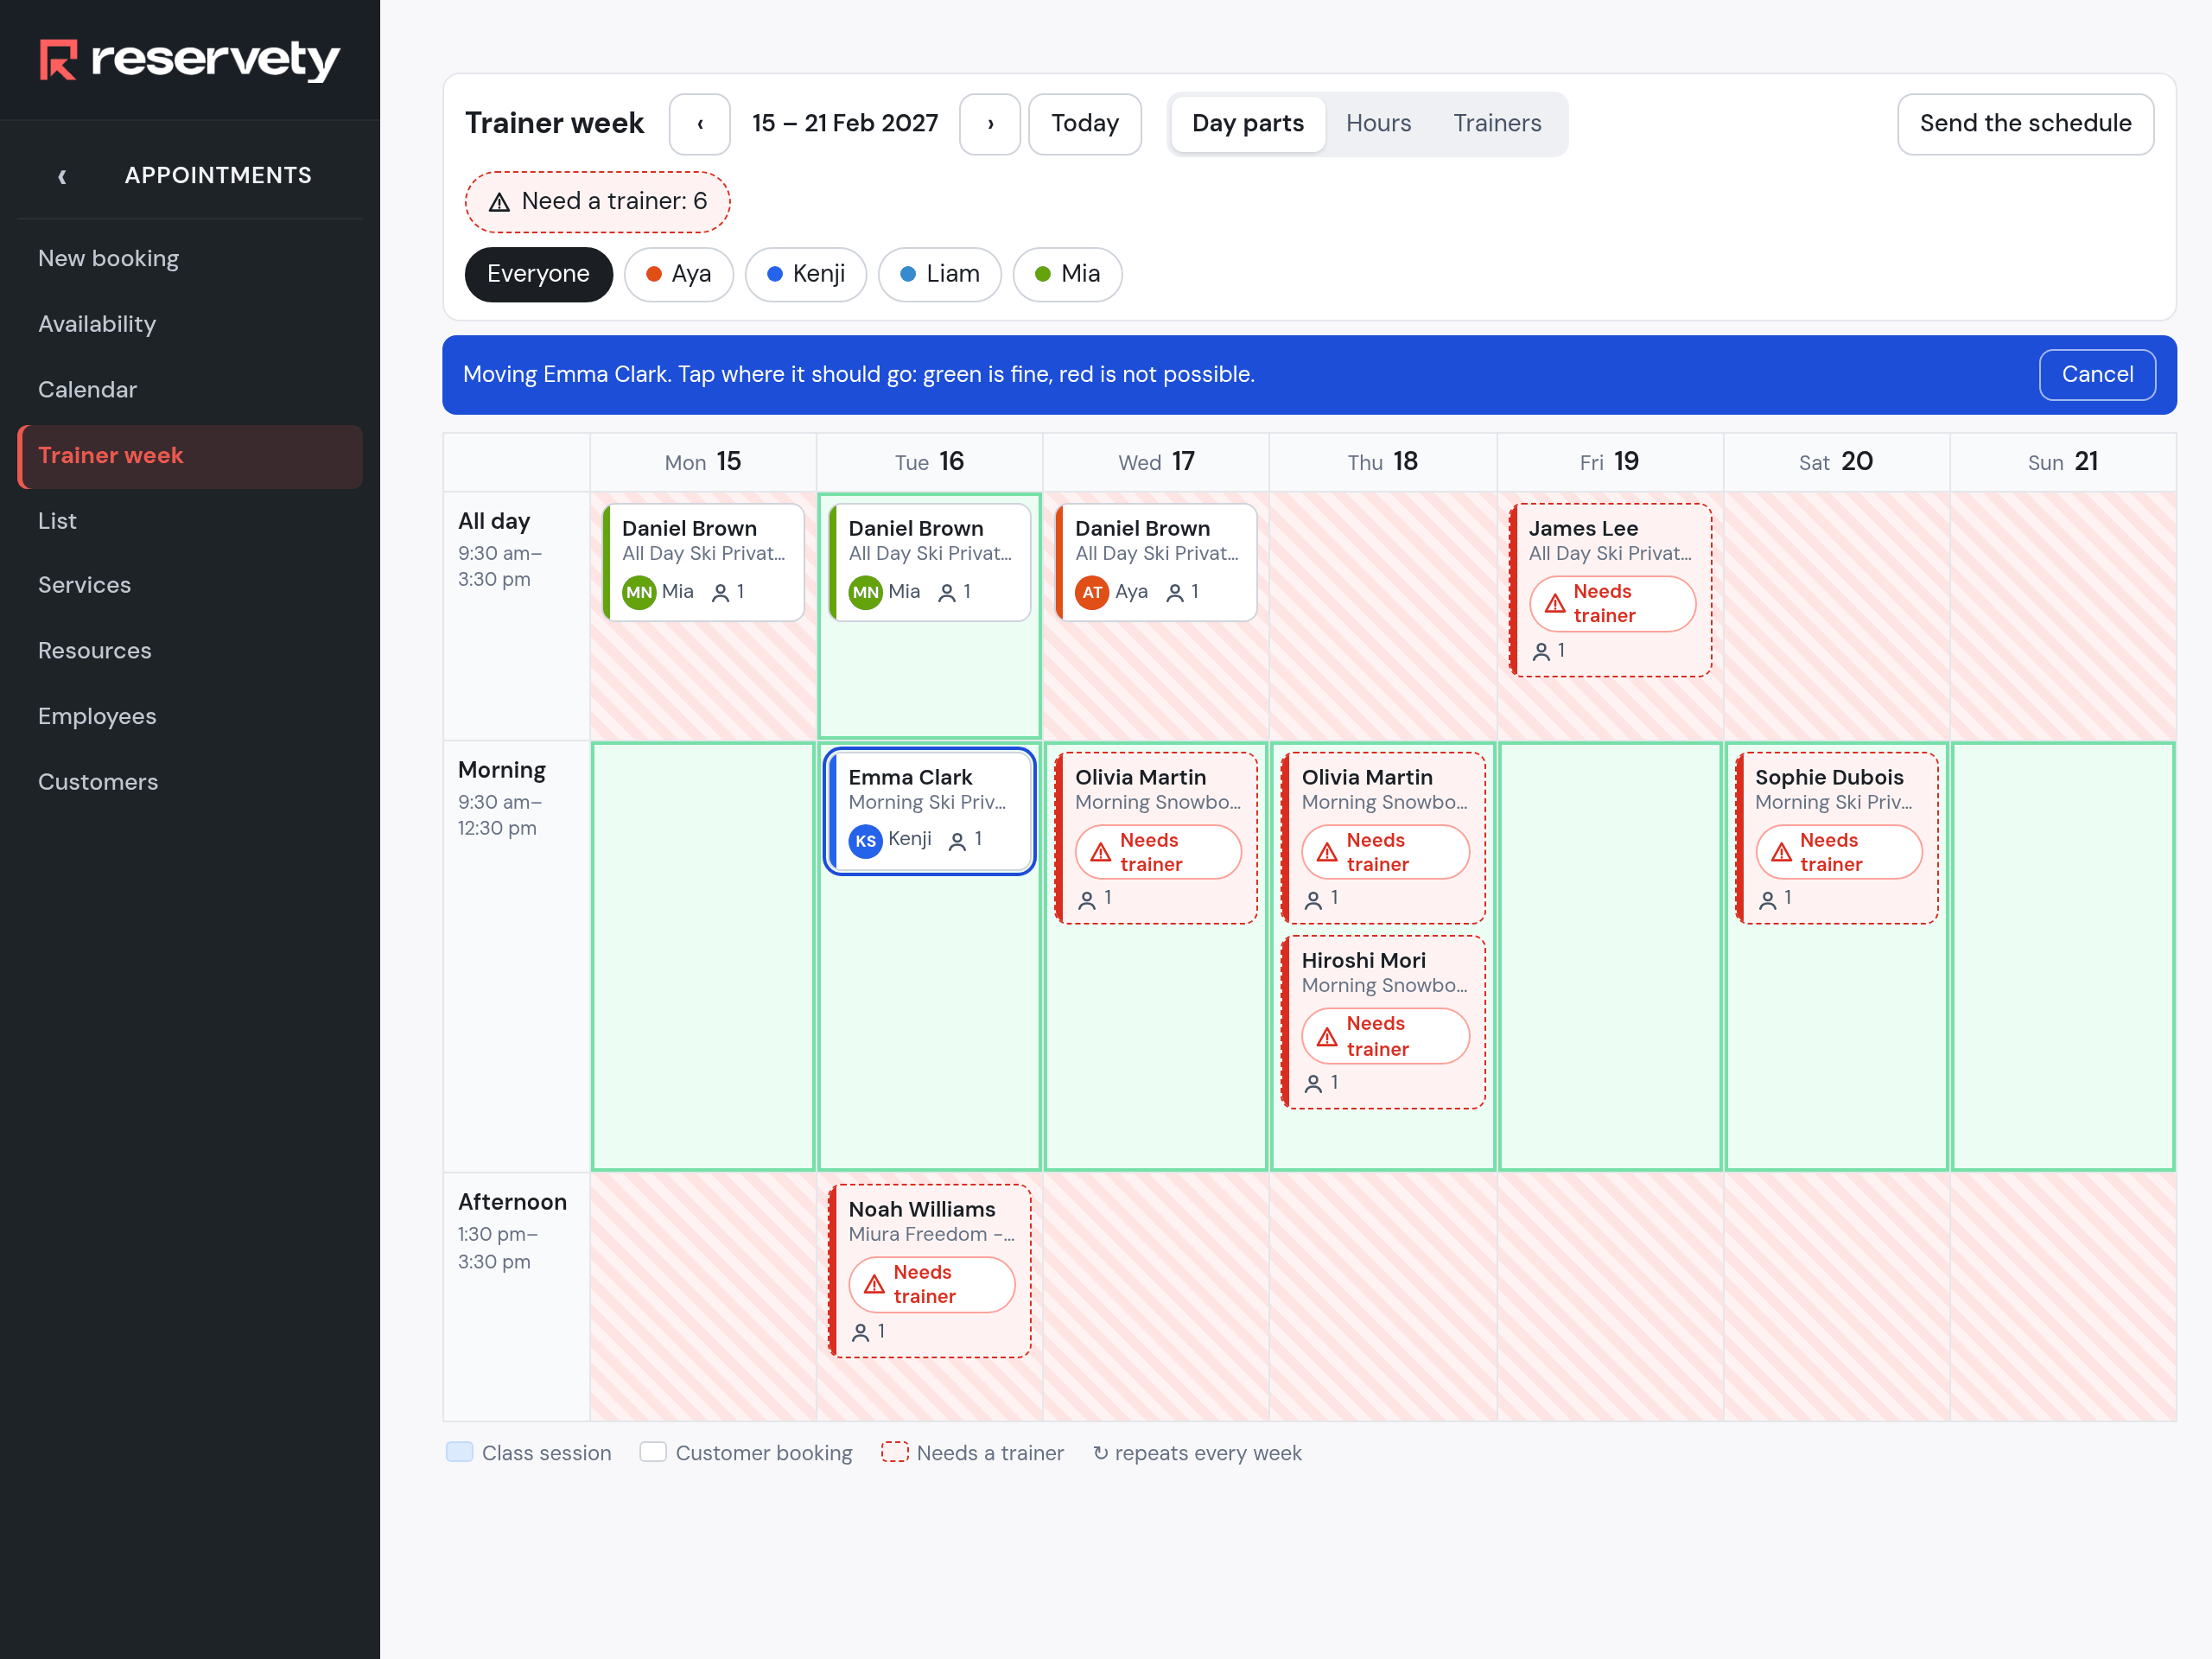Open Customers in sidebar
This screenshot has width=2212, height=1659.
click(x=190, y=783)
